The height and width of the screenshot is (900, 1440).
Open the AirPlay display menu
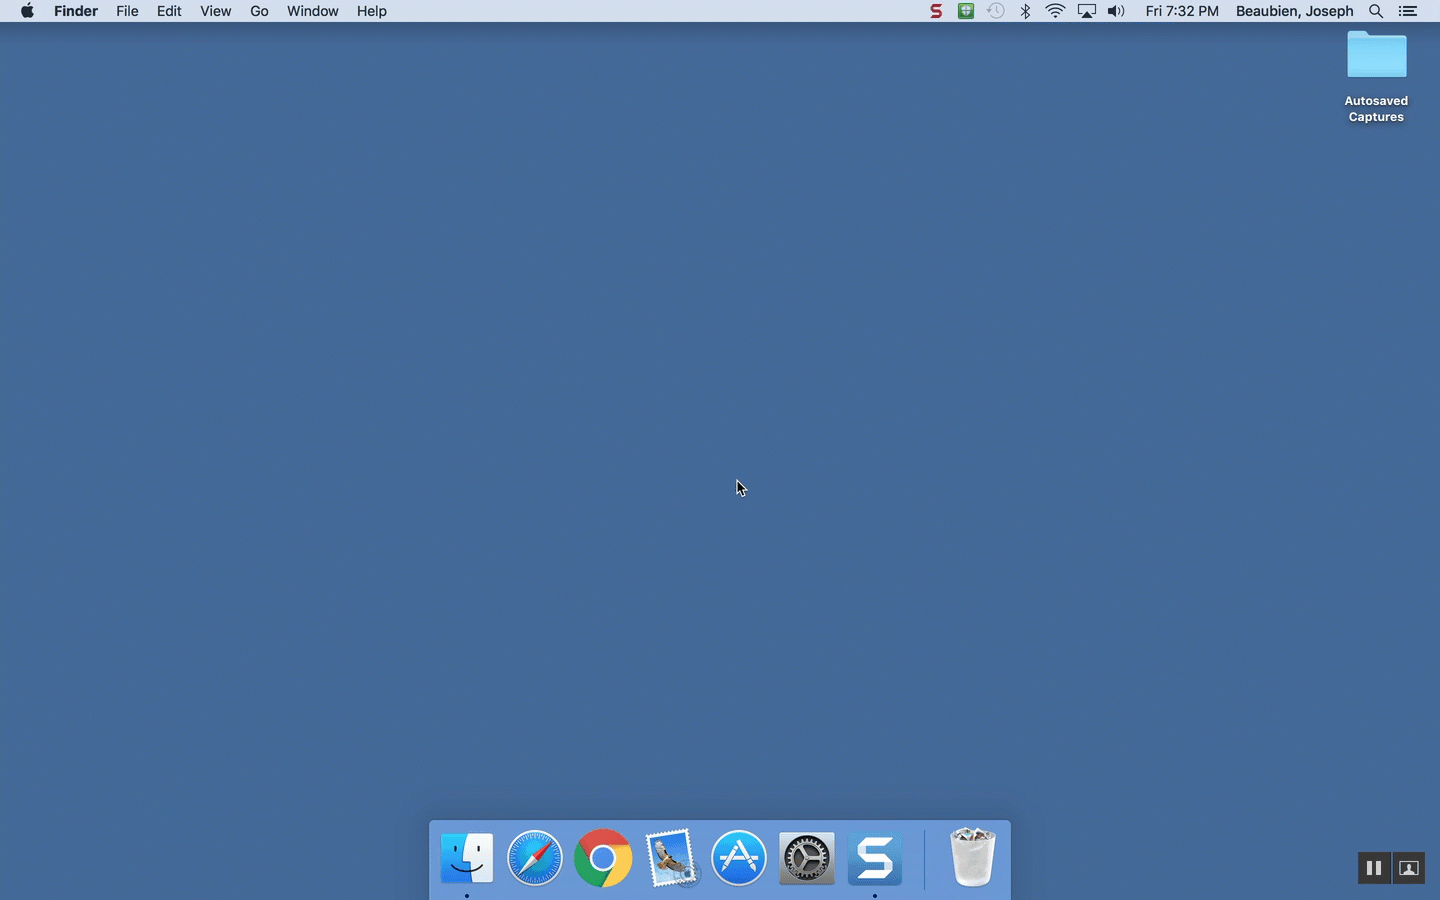point(1086,11)
